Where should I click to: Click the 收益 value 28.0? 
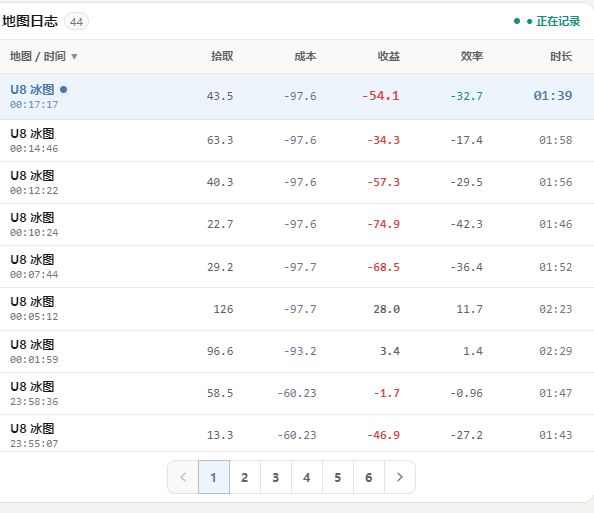tap(386, 309)
